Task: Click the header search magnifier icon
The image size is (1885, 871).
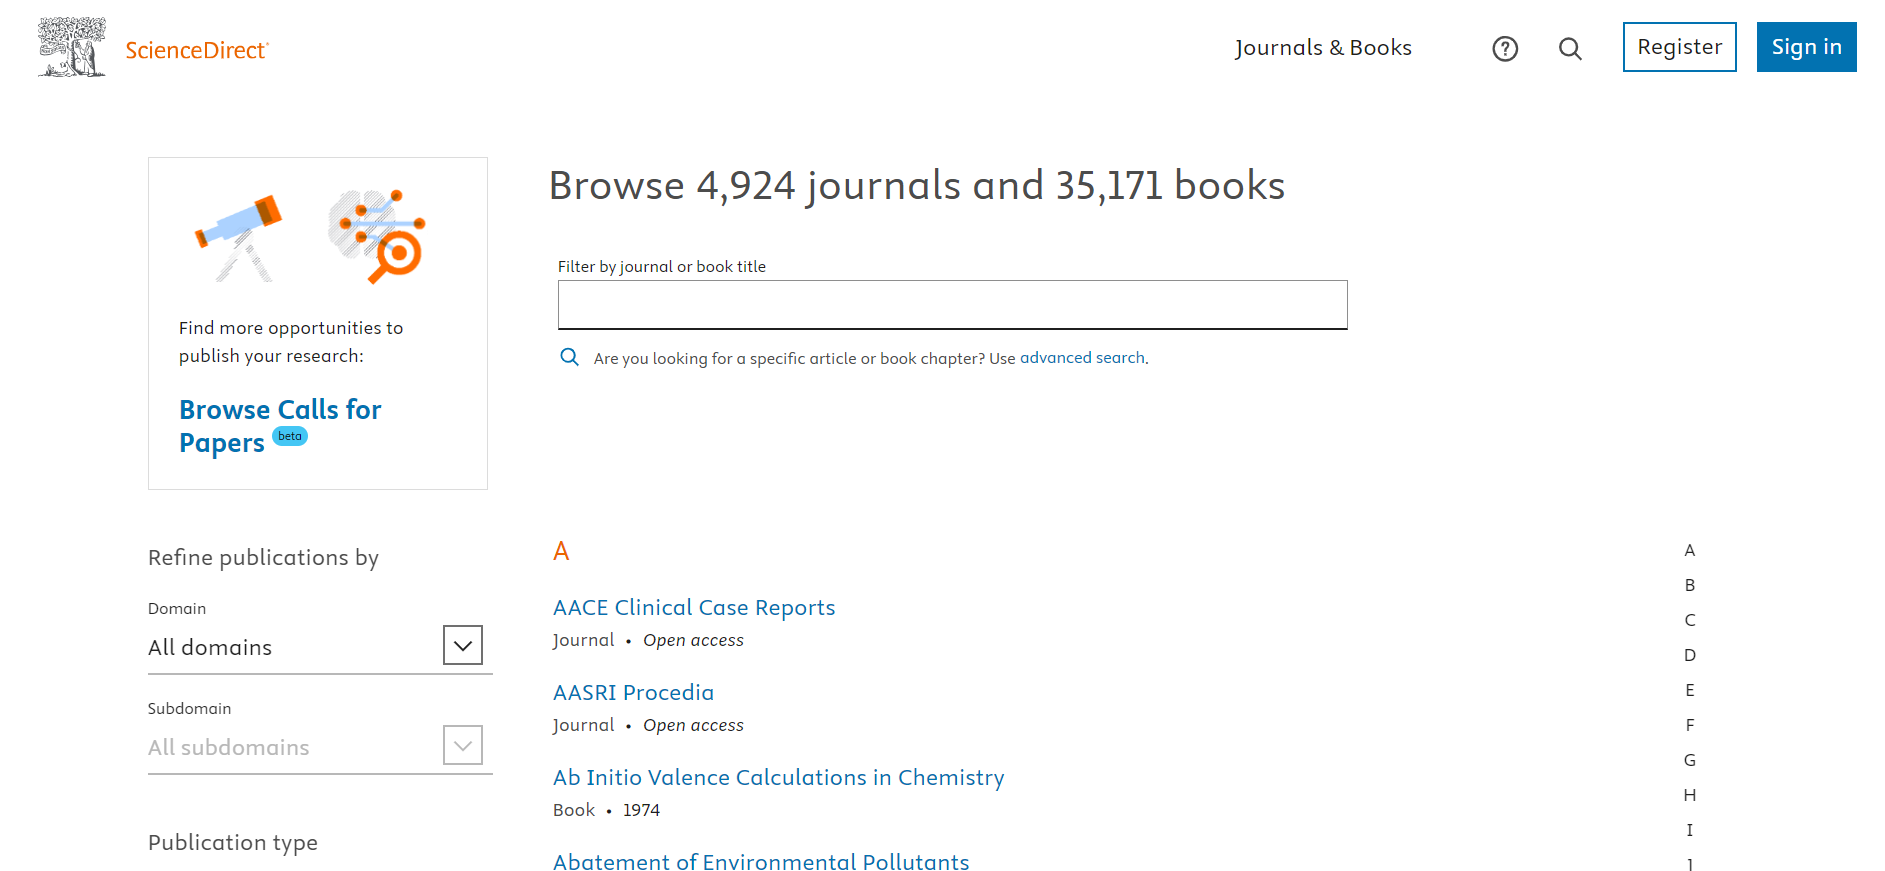Action: [1570, 49]
